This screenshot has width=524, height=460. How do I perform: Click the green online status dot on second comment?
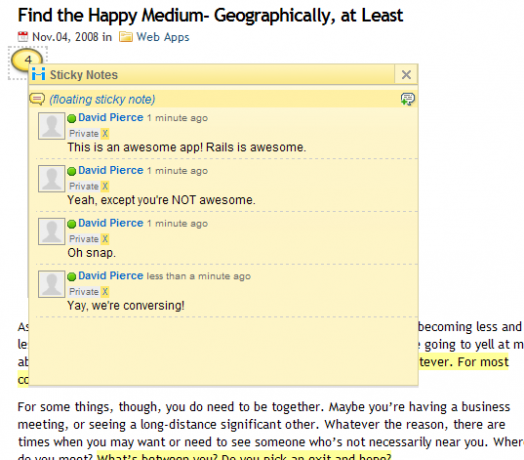click(72, 171)
